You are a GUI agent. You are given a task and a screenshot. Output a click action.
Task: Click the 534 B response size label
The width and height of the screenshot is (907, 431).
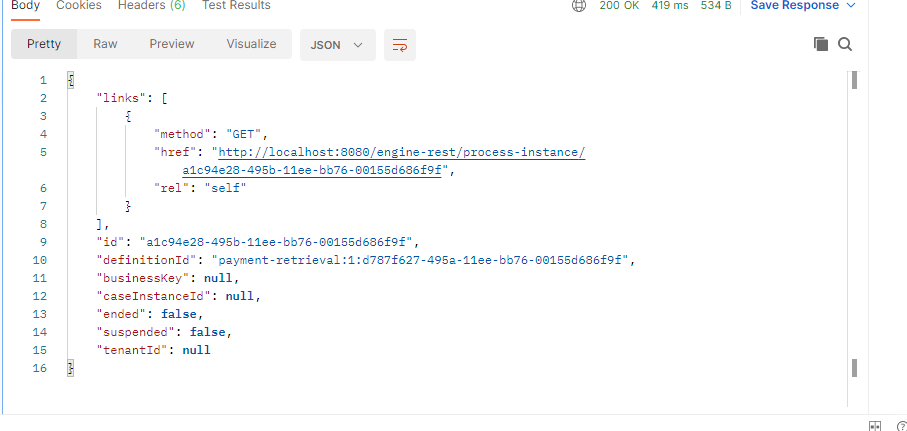715,5
